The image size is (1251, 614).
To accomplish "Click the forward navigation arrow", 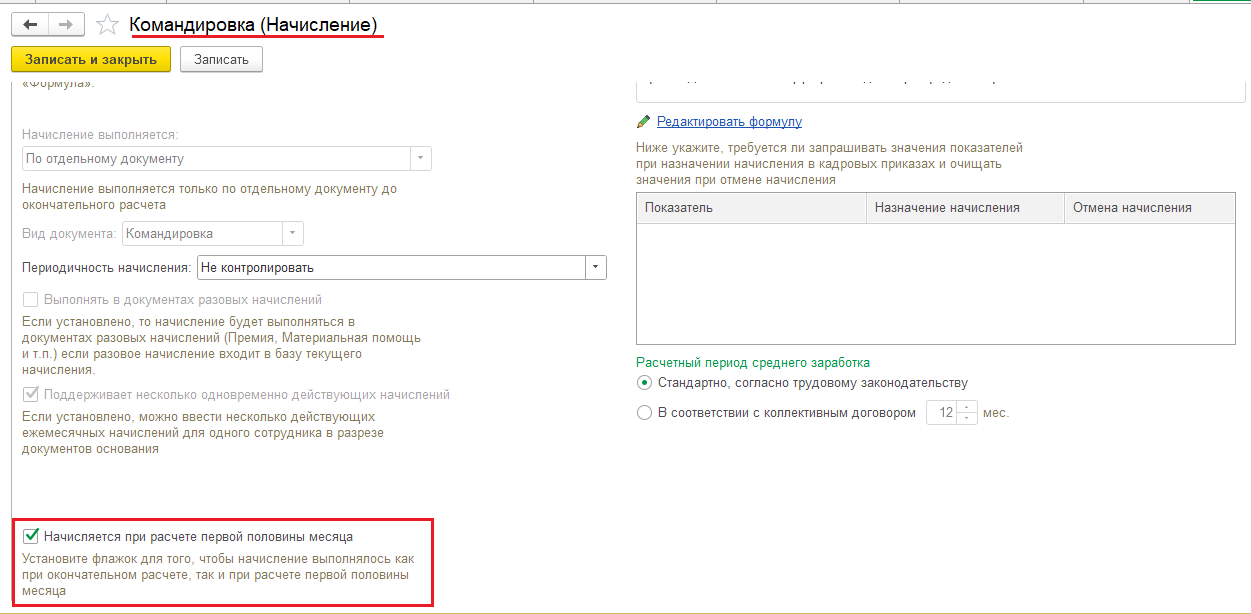I will coord(67,24).
